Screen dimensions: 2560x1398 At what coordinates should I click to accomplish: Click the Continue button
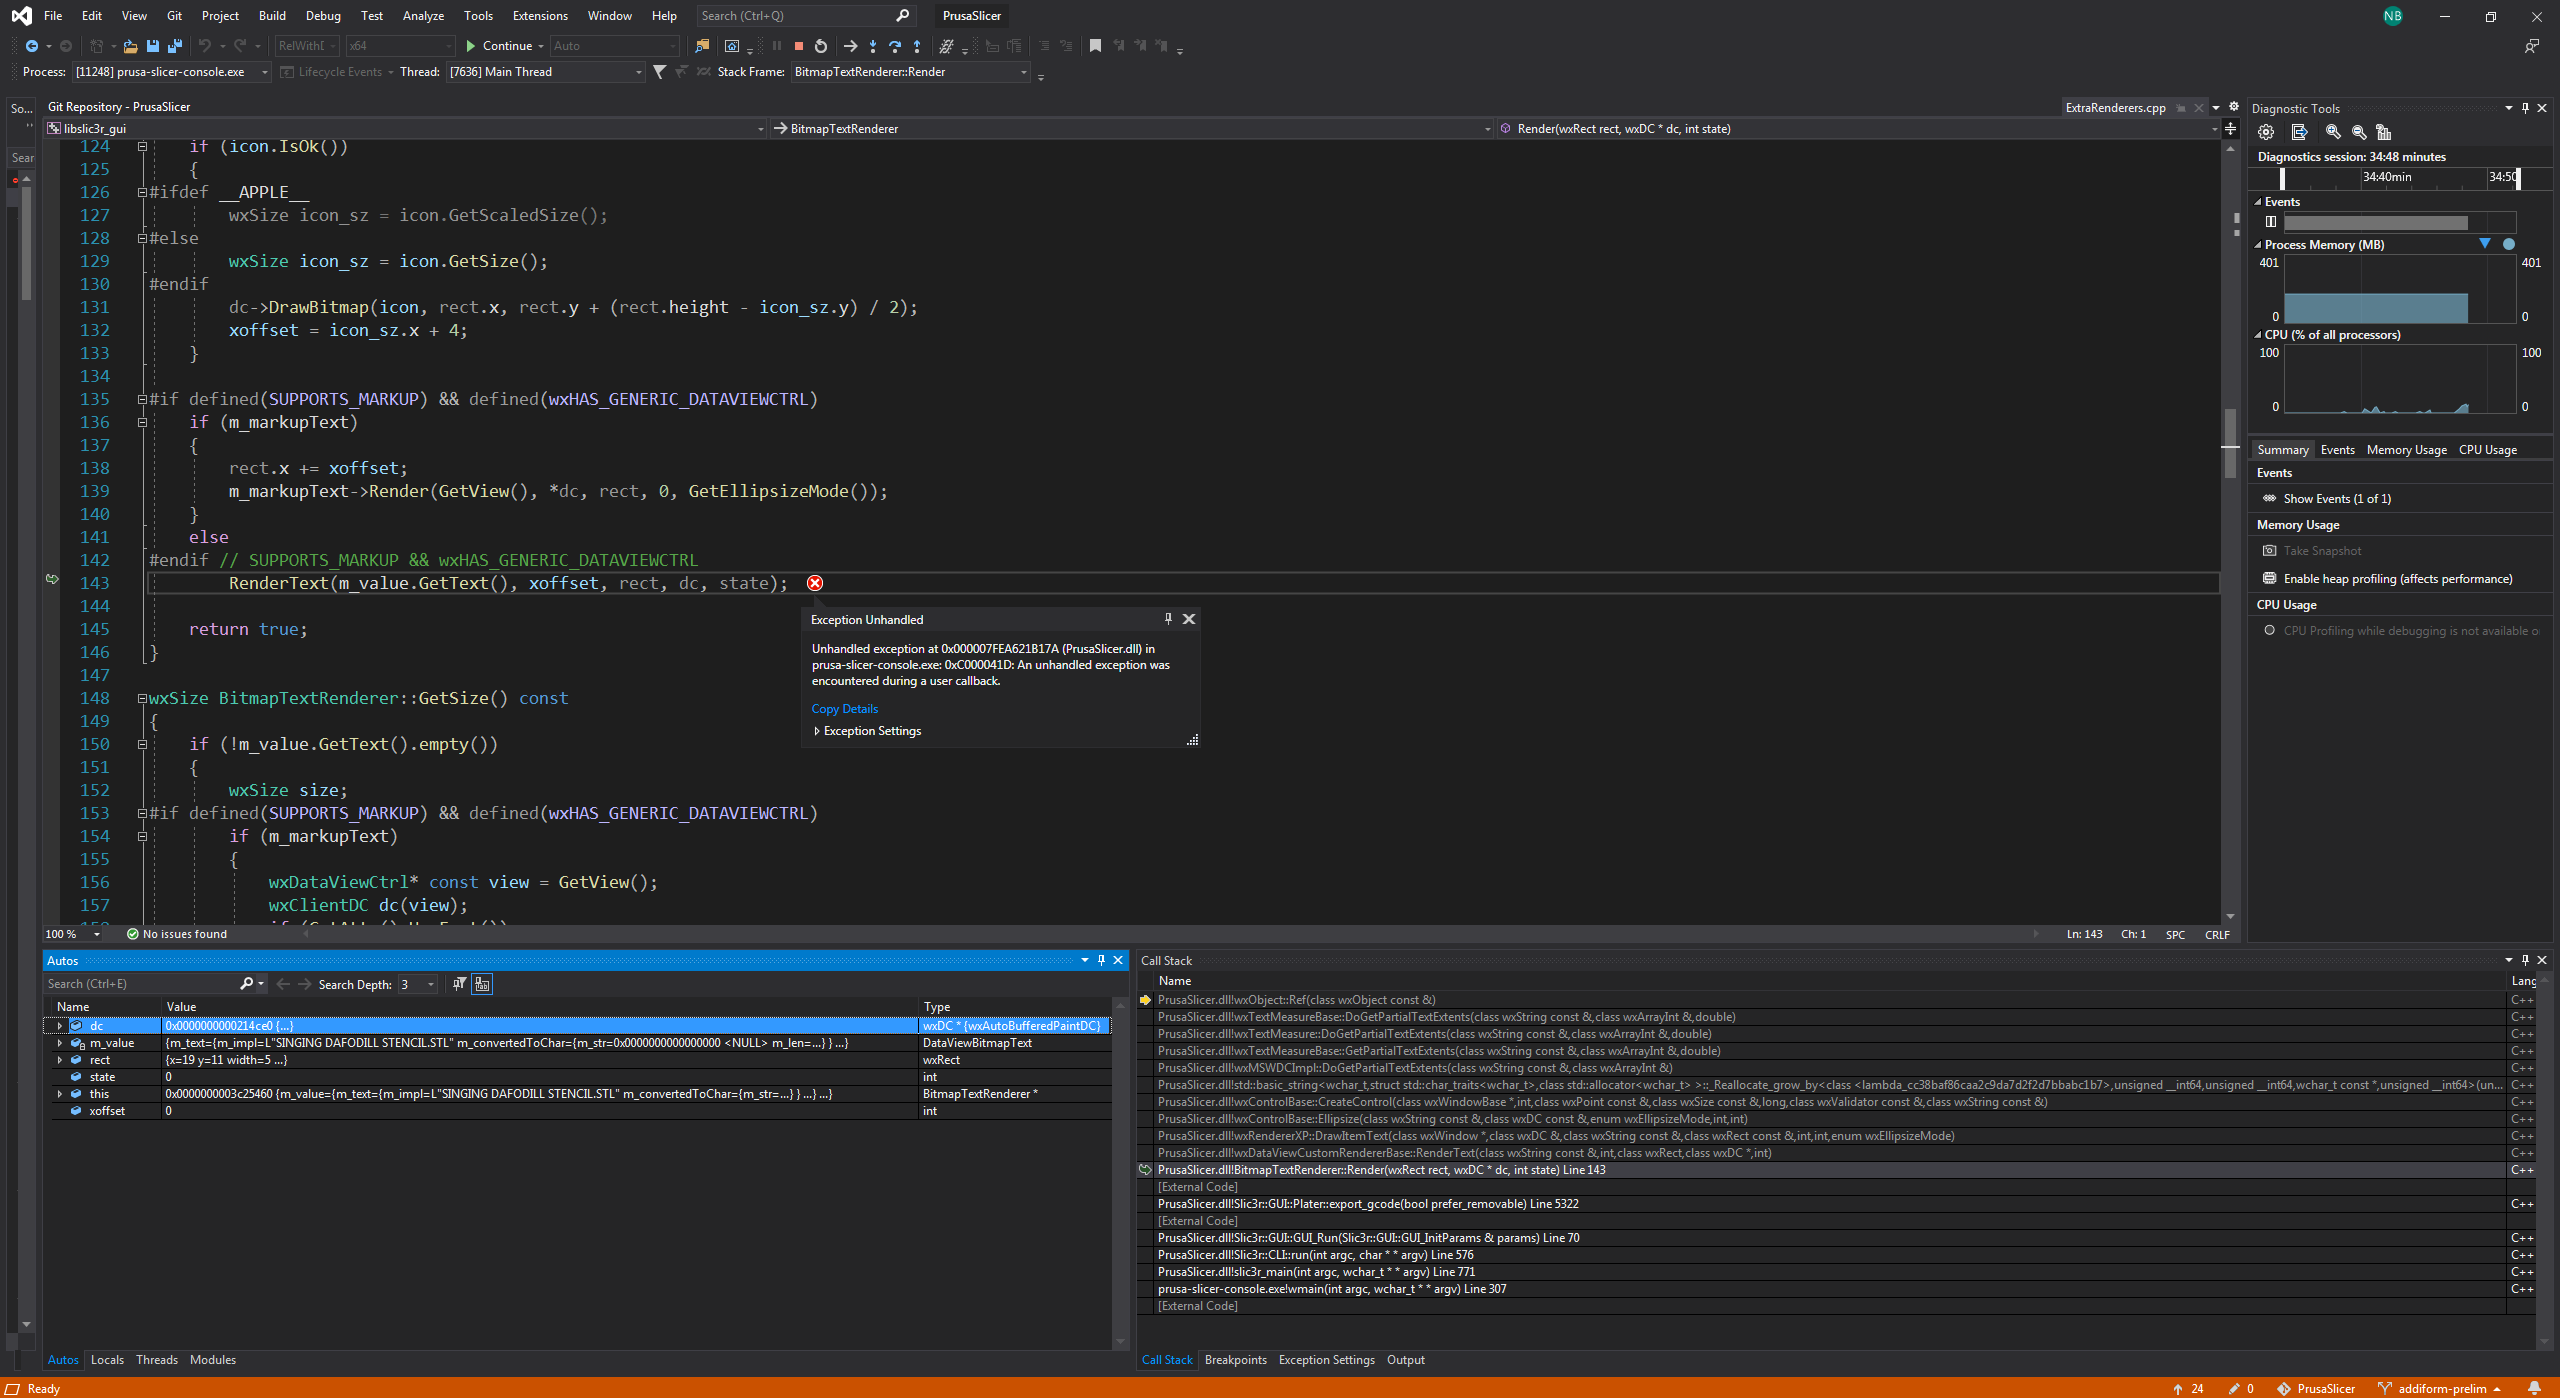point(503,46)
